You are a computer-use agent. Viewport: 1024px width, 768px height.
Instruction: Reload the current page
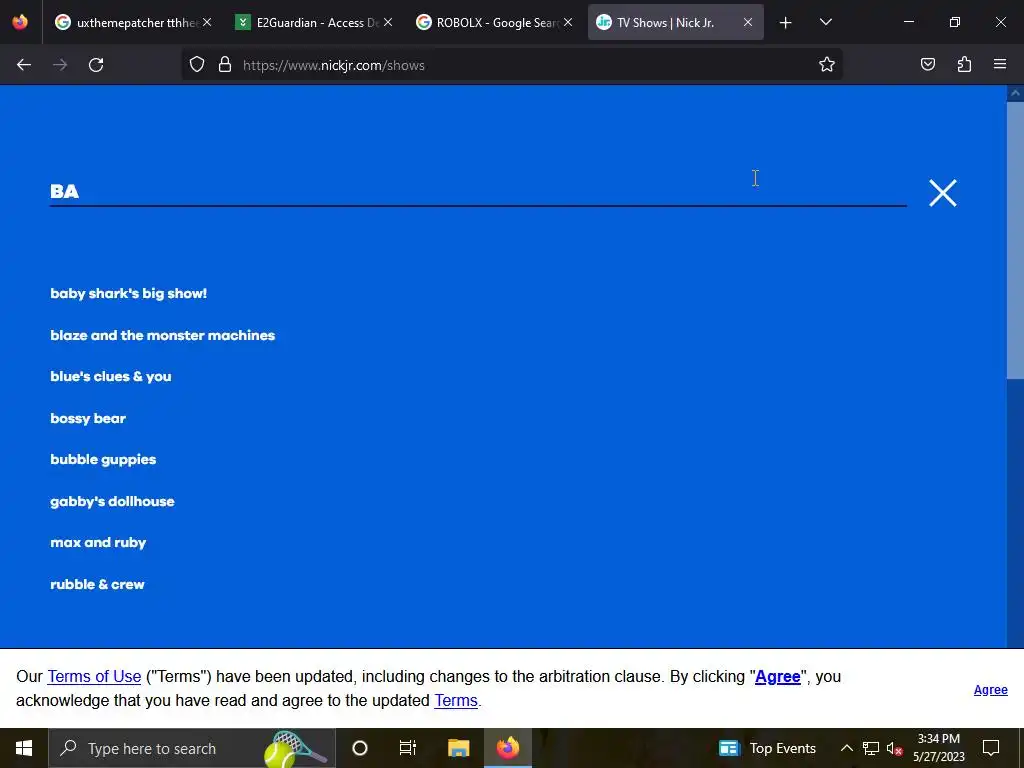point(96,65)
